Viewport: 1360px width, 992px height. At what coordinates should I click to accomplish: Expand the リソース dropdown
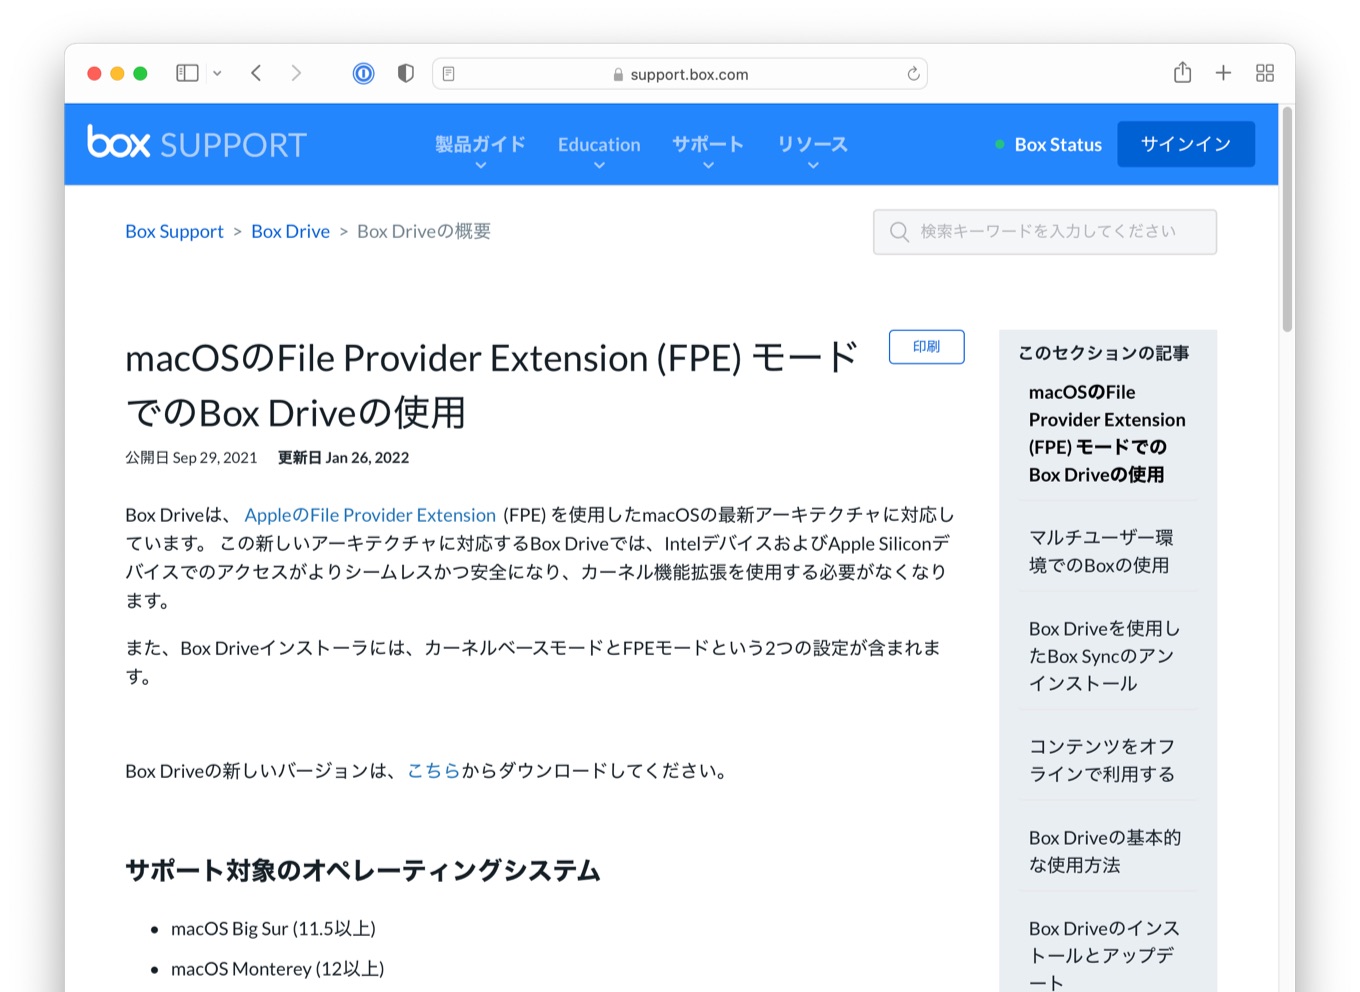(x=812, y=144)
